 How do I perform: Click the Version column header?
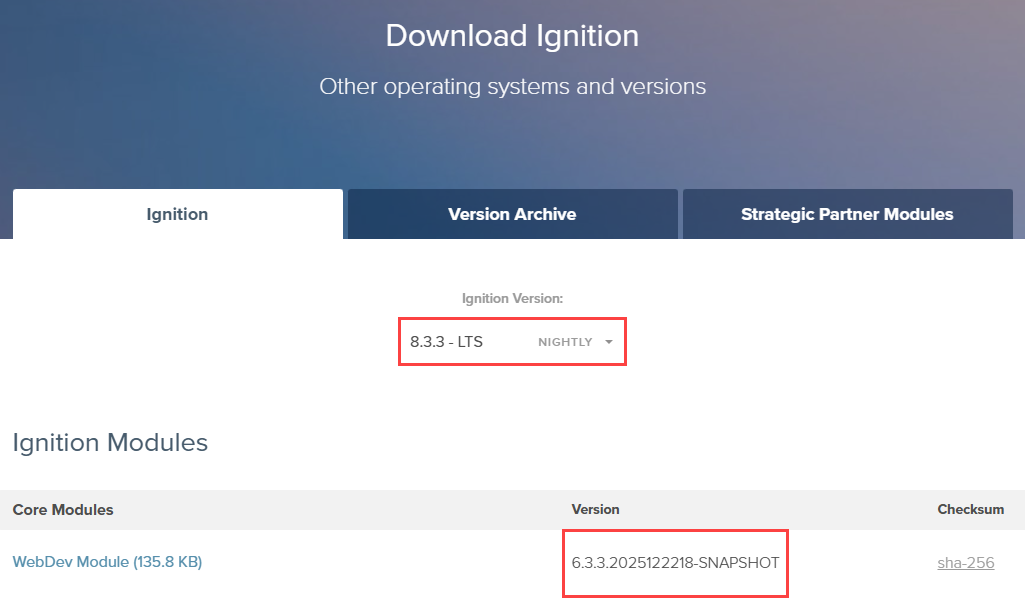595,510
